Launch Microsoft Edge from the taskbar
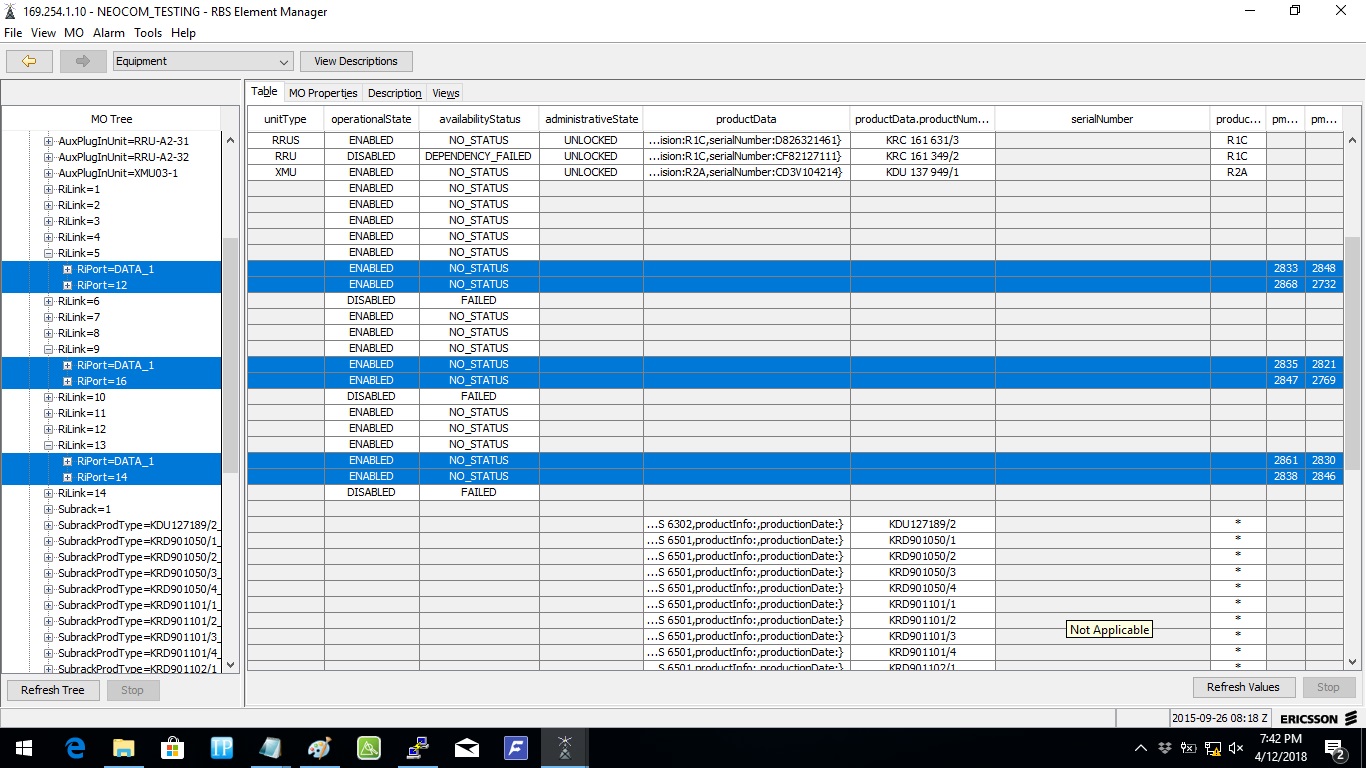Image resolution: width=1366 pixels, height=768 pixels. click(75, 747)
